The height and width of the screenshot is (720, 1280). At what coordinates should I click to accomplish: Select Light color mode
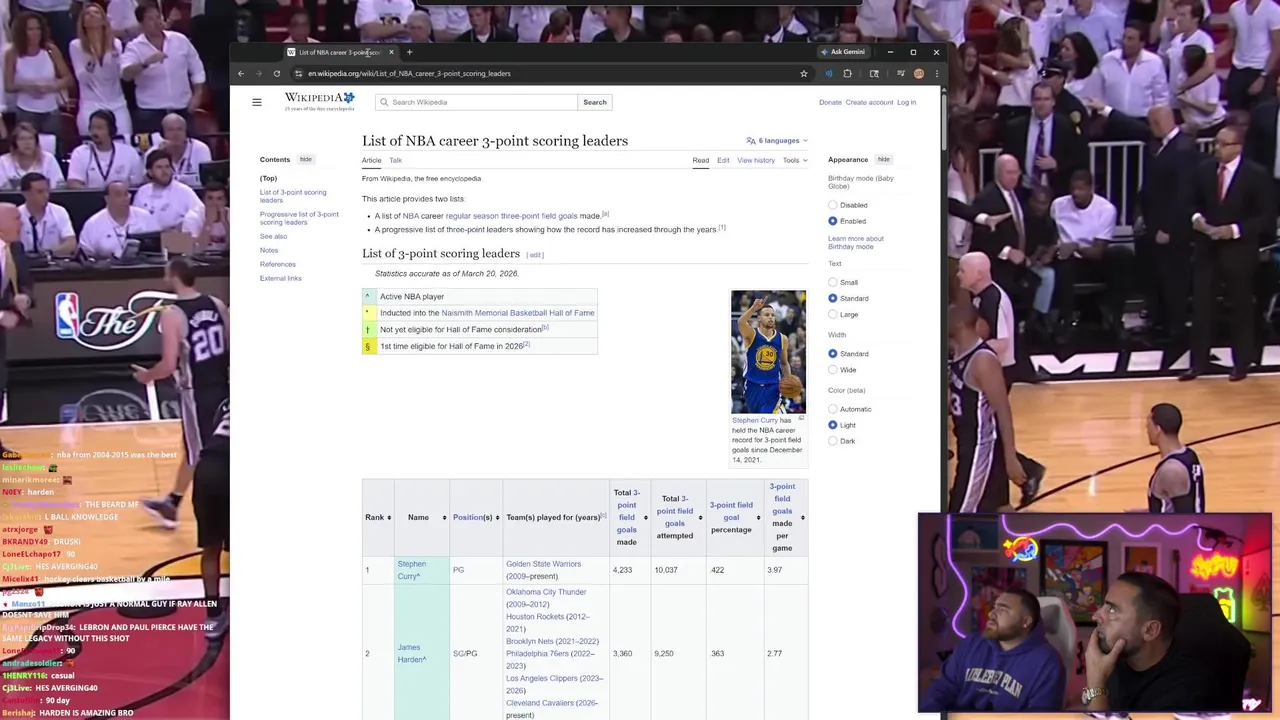(x=833, y=425)
